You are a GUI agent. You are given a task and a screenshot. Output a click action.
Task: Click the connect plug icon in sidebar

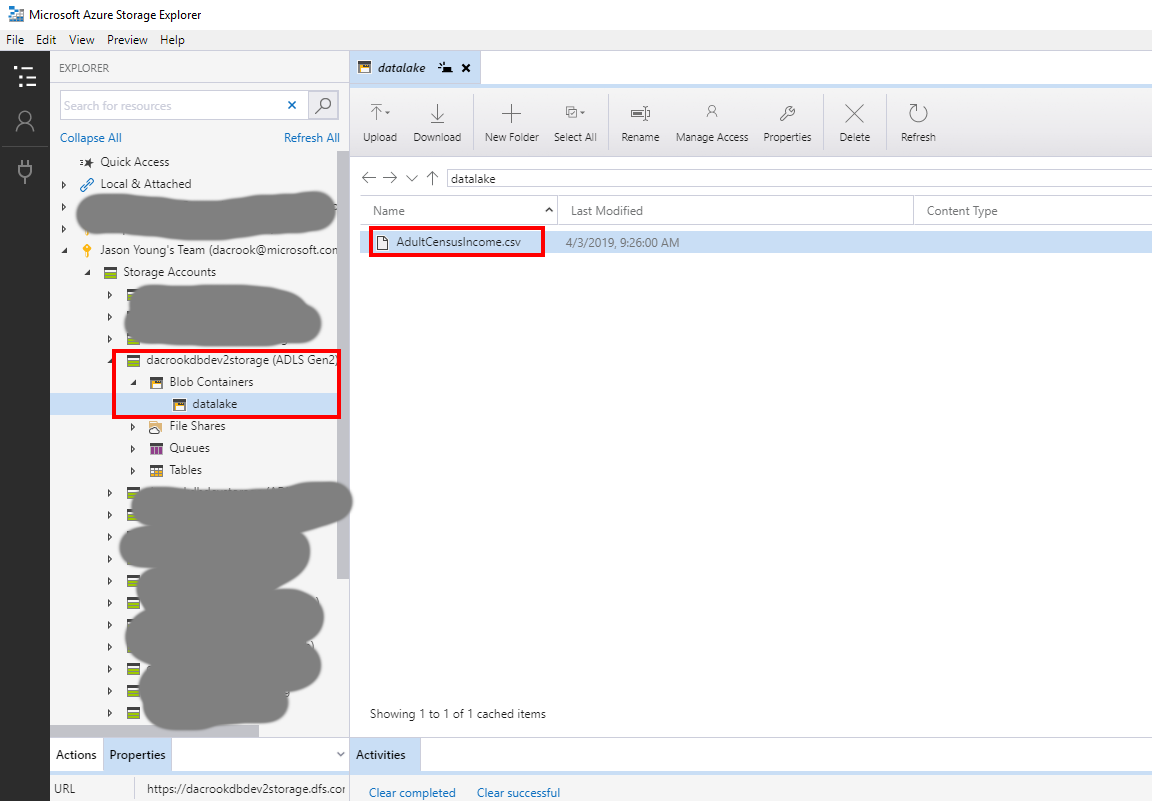point(25,172)
